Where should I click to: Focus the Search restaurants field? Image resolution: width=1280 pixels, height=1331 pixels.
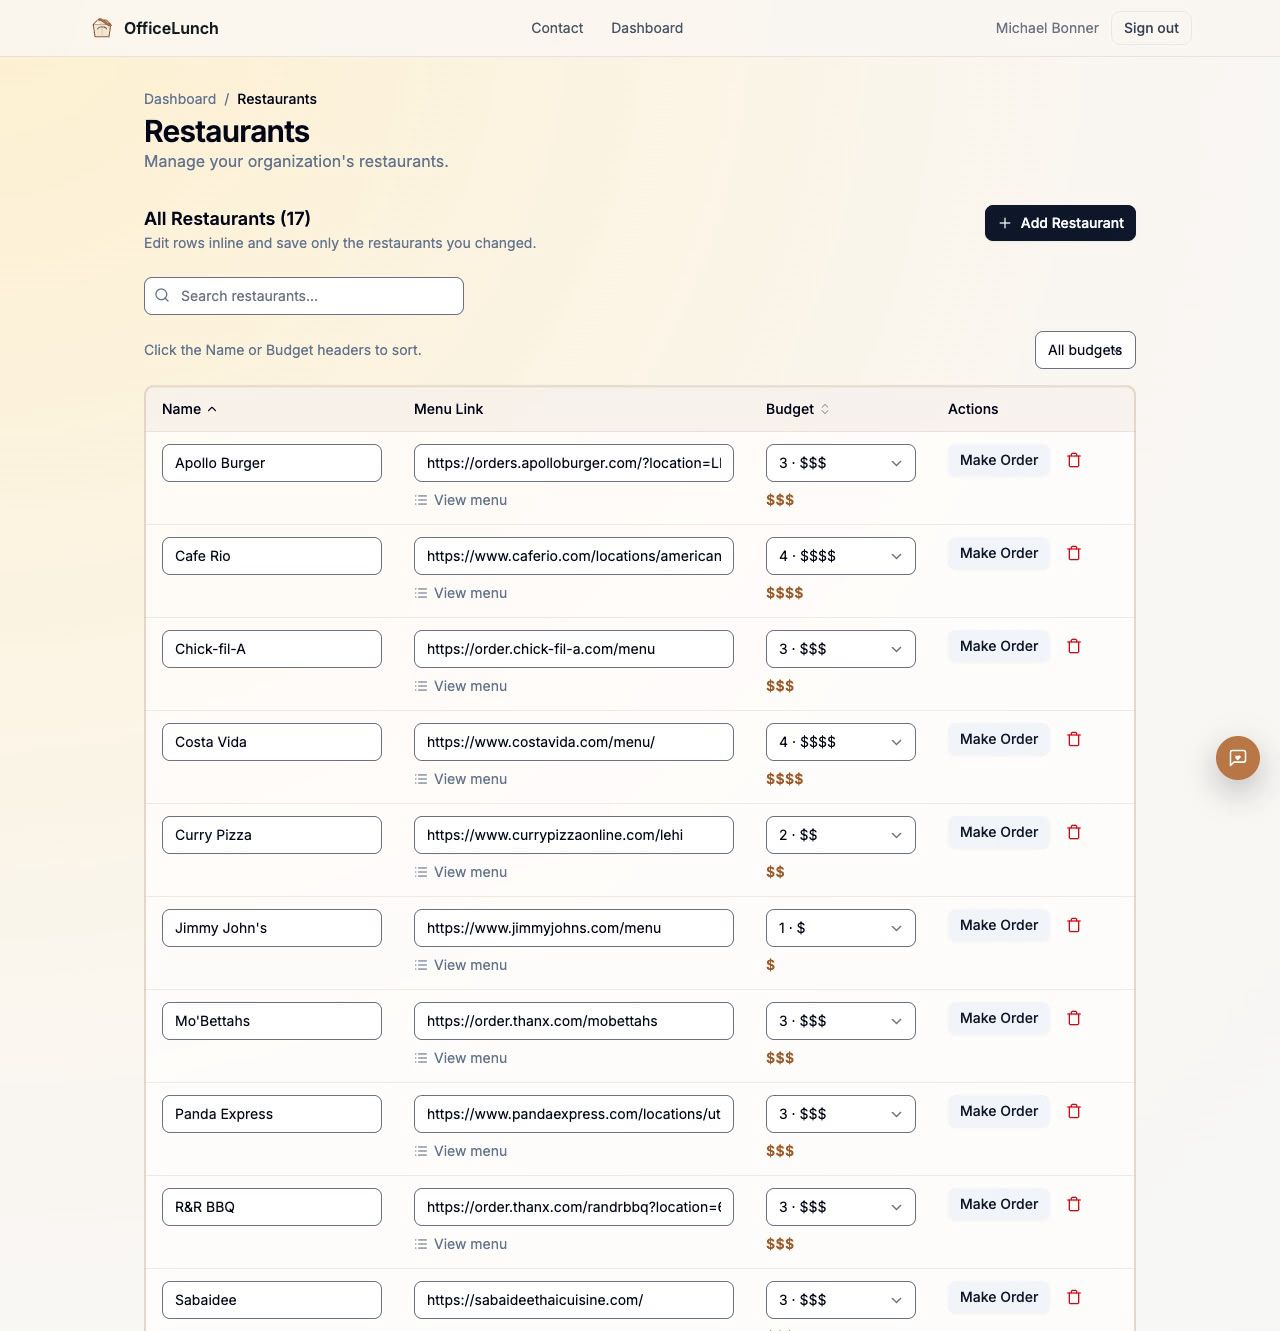click(x=304, y=296)
